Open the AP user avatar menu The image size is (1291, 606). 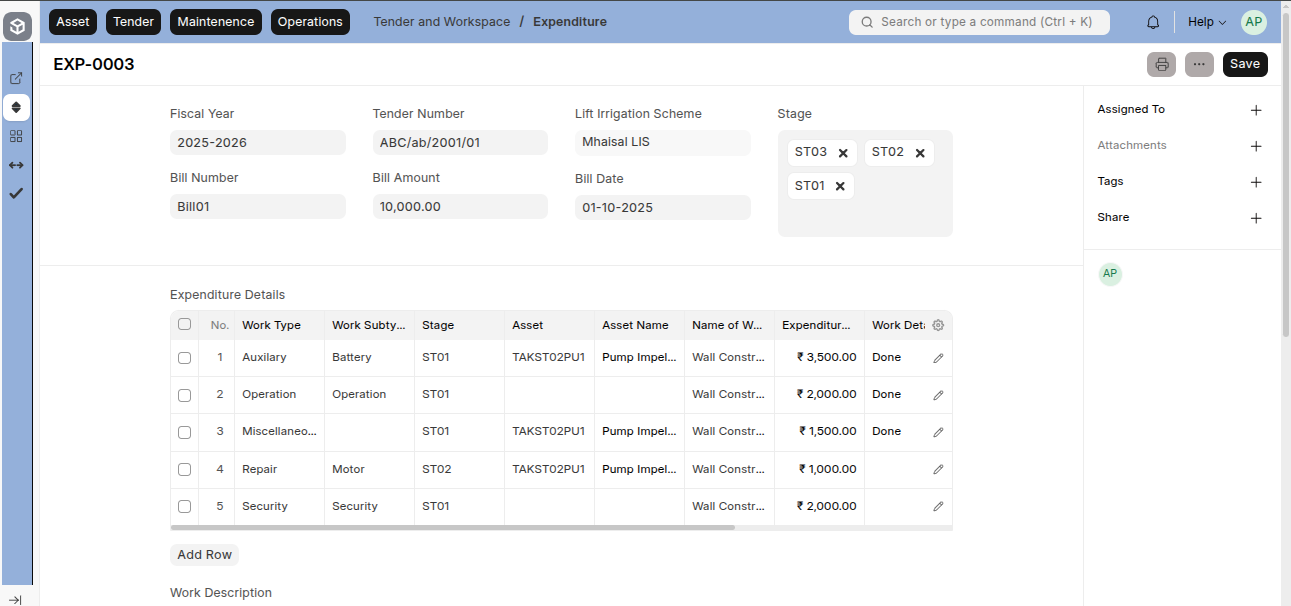point(1253,22)
